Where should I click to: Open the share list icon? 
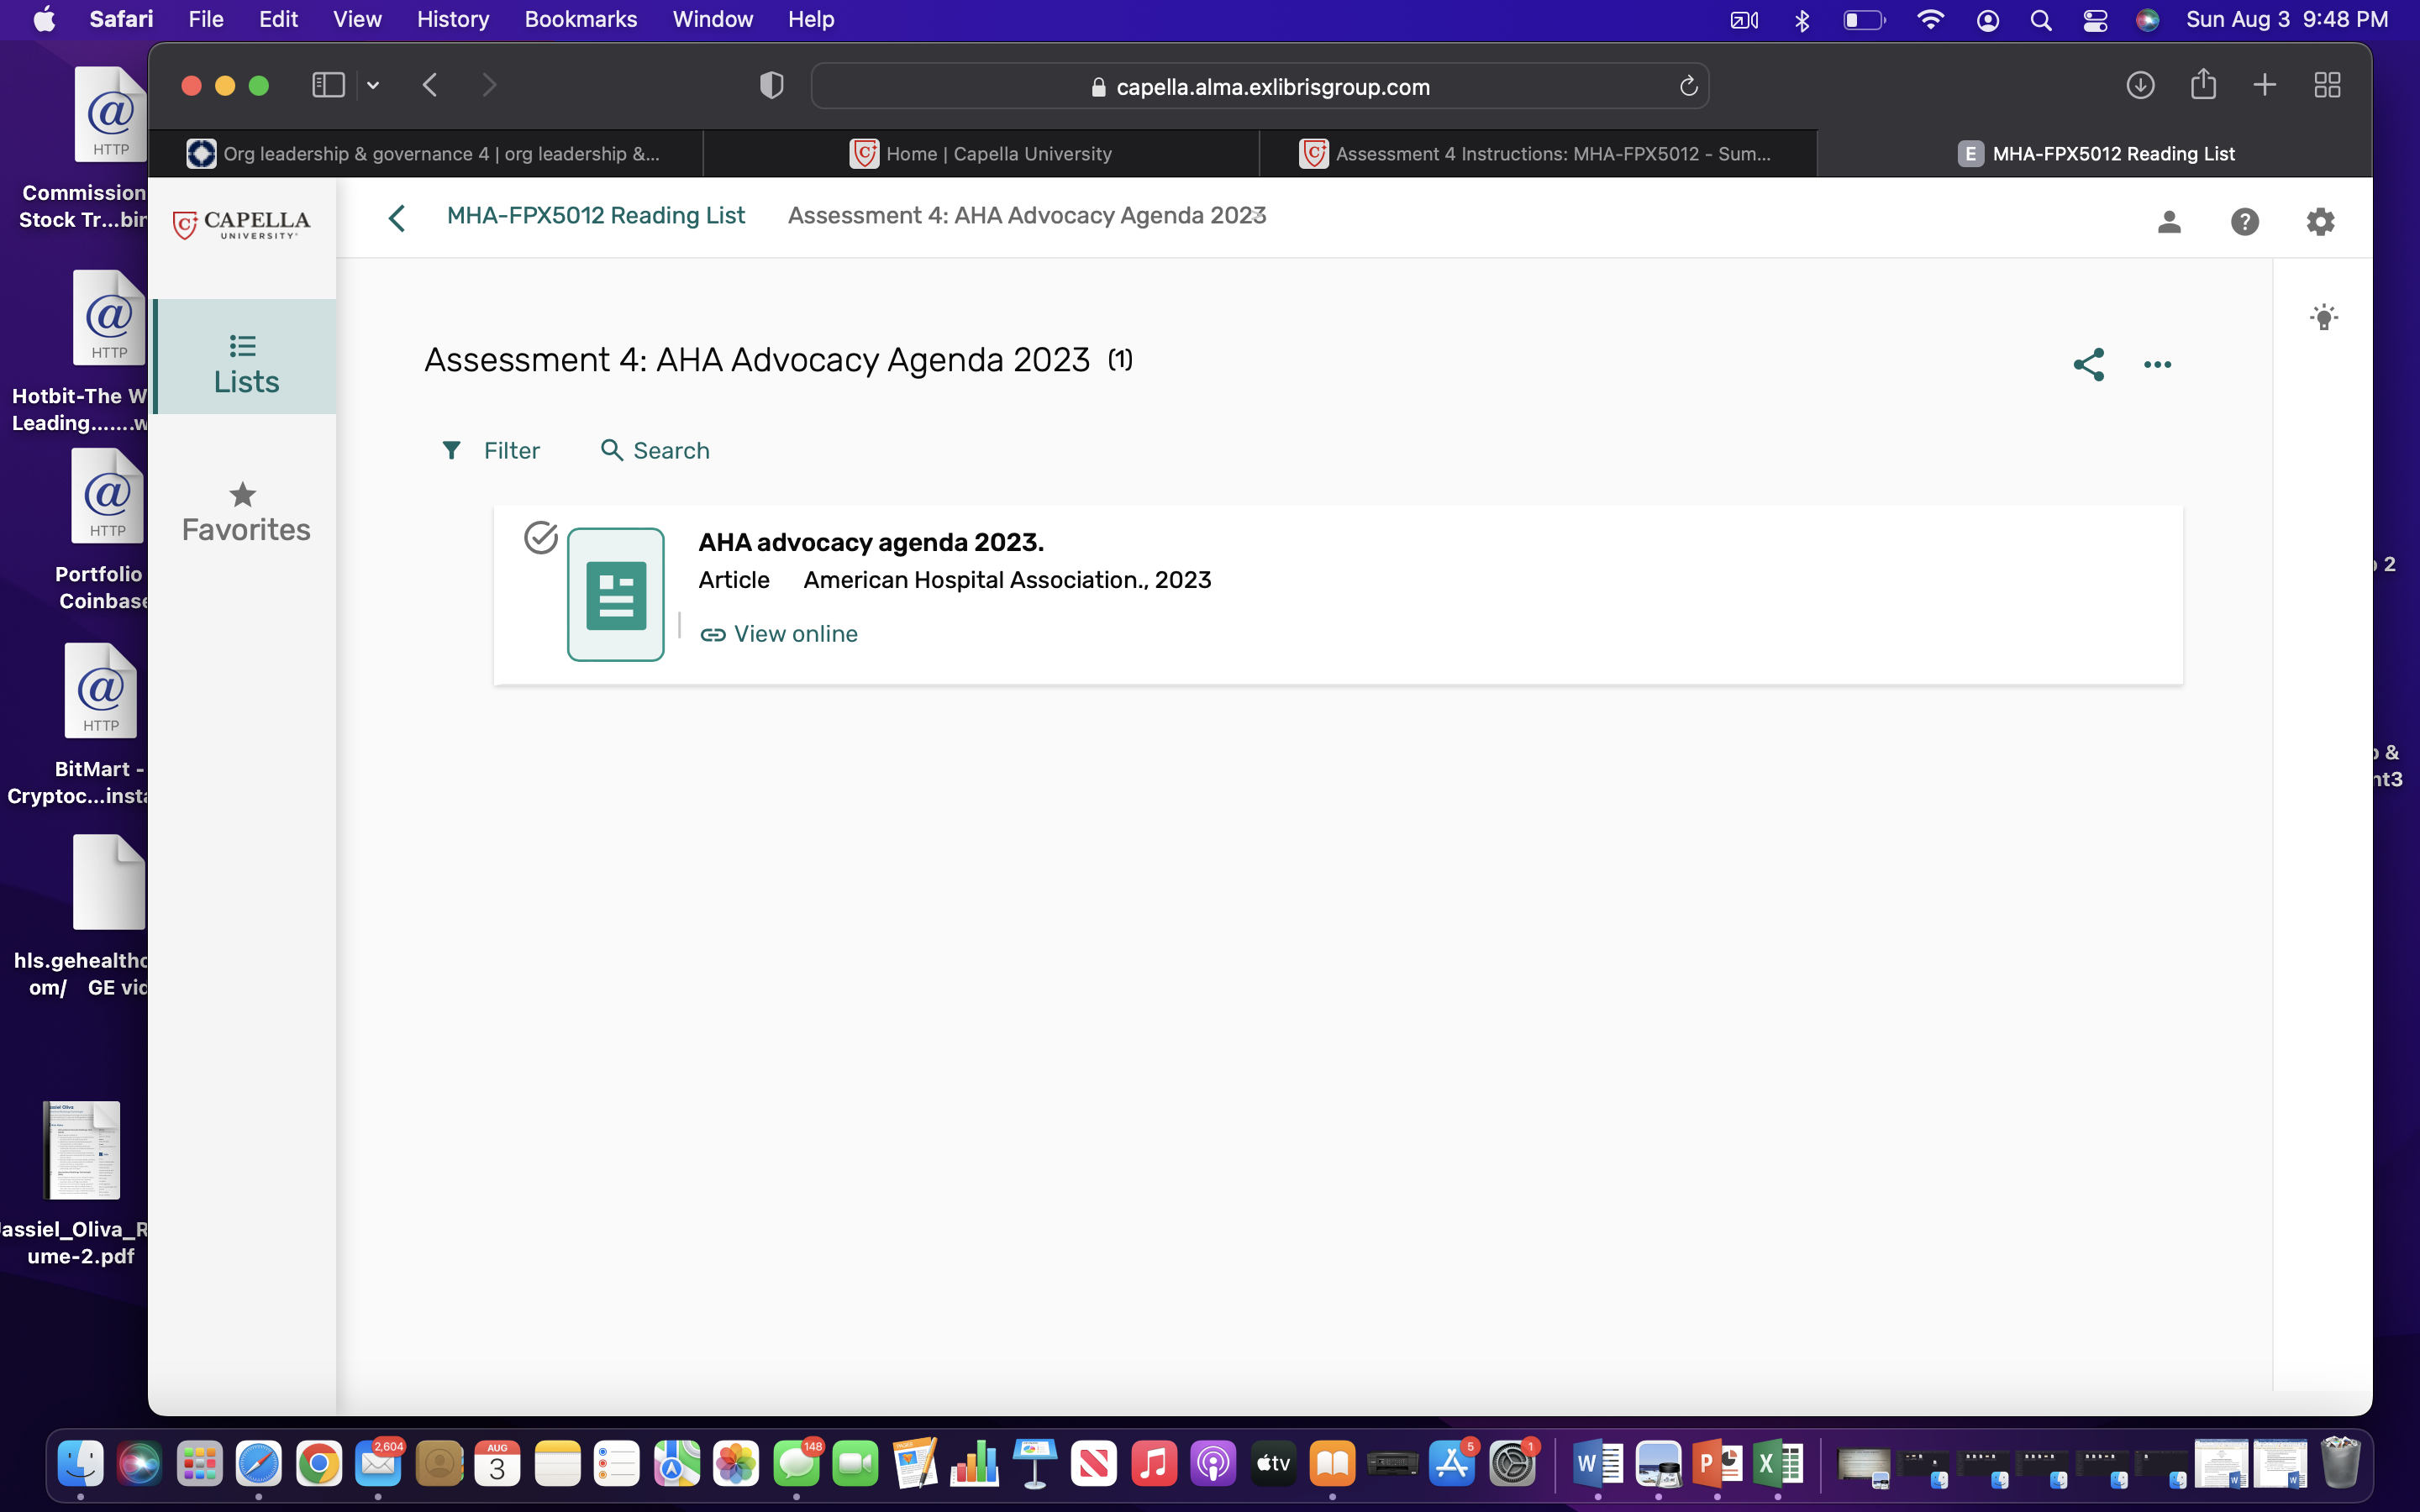click(2088, 364)
